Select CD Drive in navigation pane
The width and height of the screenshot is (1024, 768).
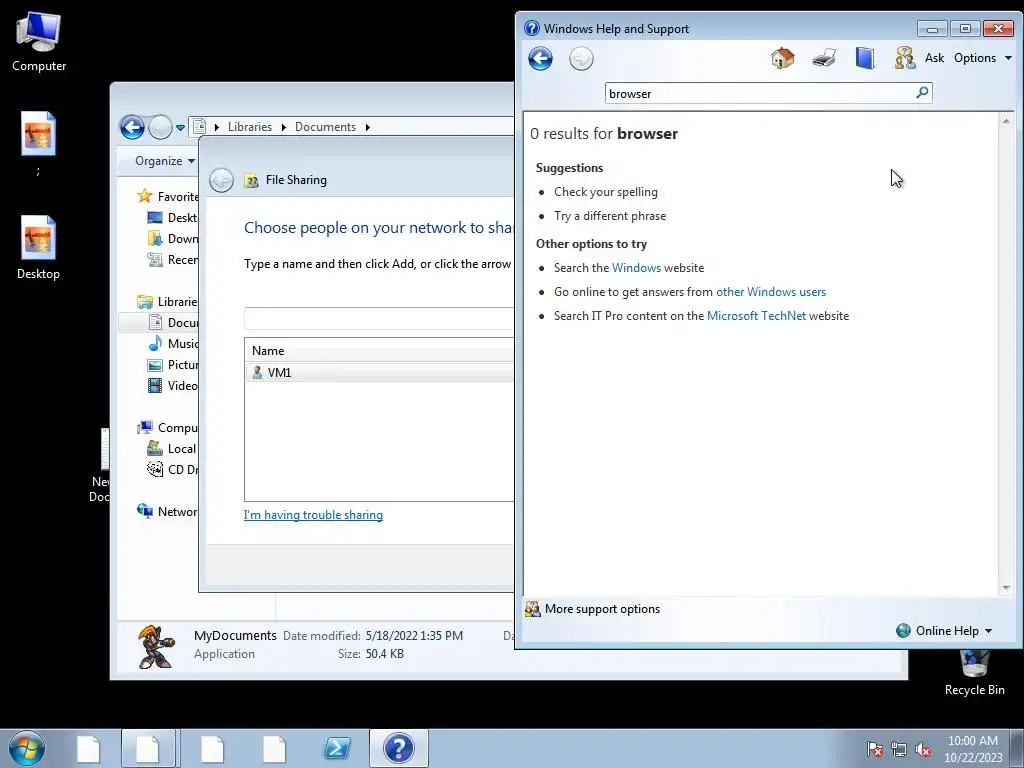[x=172, y=470]
